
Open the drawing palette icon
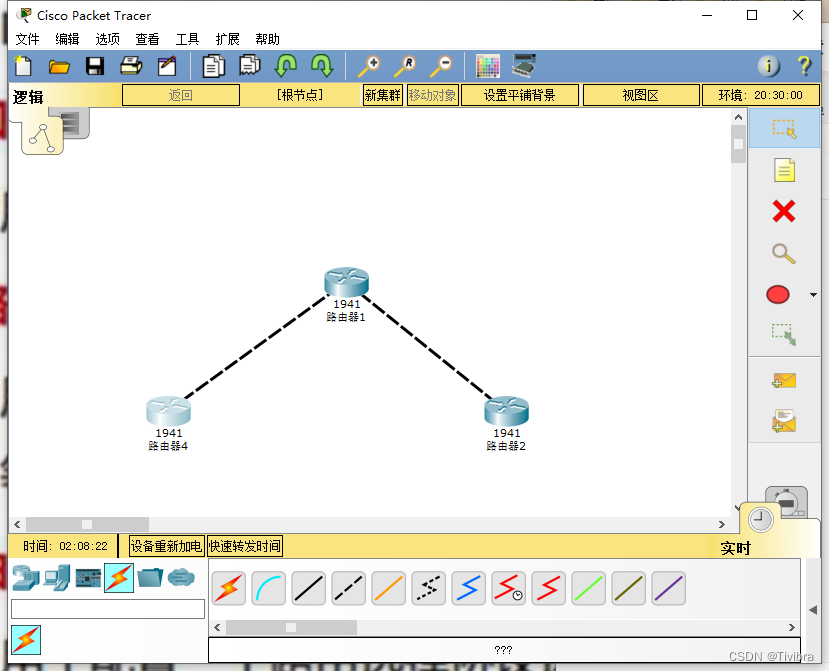(487, 66)
